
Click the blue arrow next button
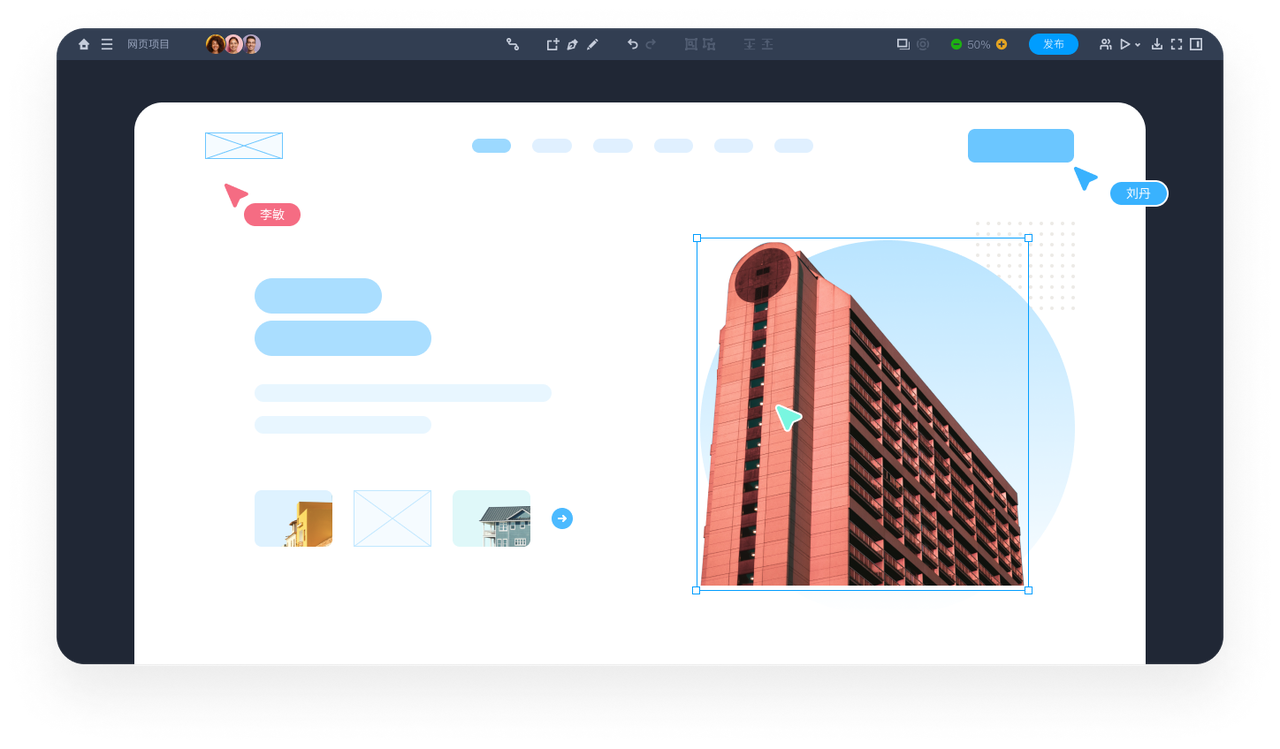tap(562, 518)
